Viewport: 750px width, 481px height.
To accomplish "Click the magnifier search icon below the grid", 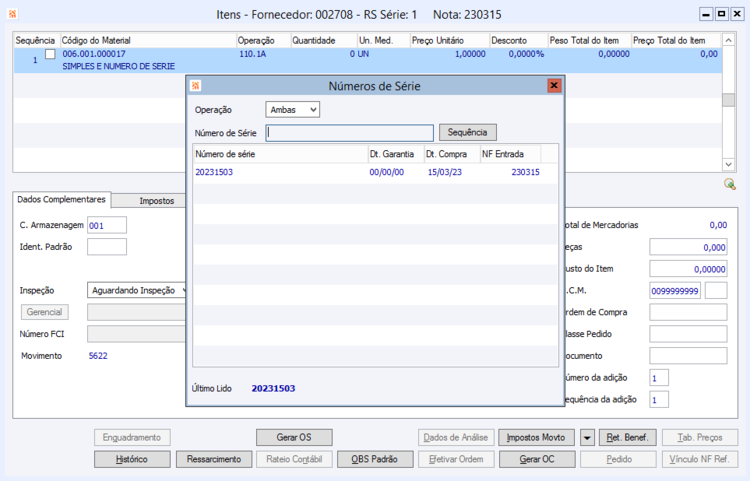I will (729, 184).
